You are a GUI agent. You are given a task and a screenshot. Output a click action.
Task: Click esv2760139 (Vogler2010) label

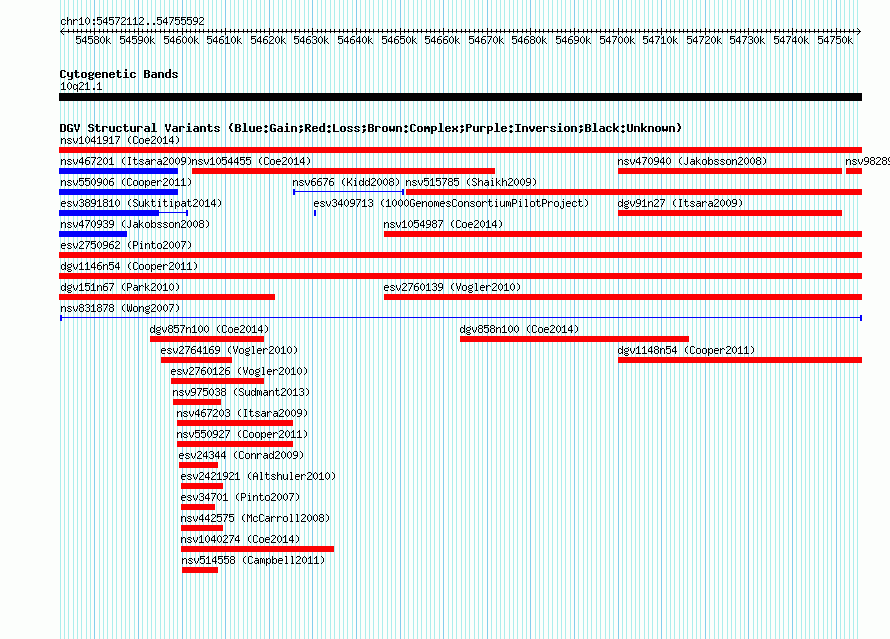click(x=452, y=287)
